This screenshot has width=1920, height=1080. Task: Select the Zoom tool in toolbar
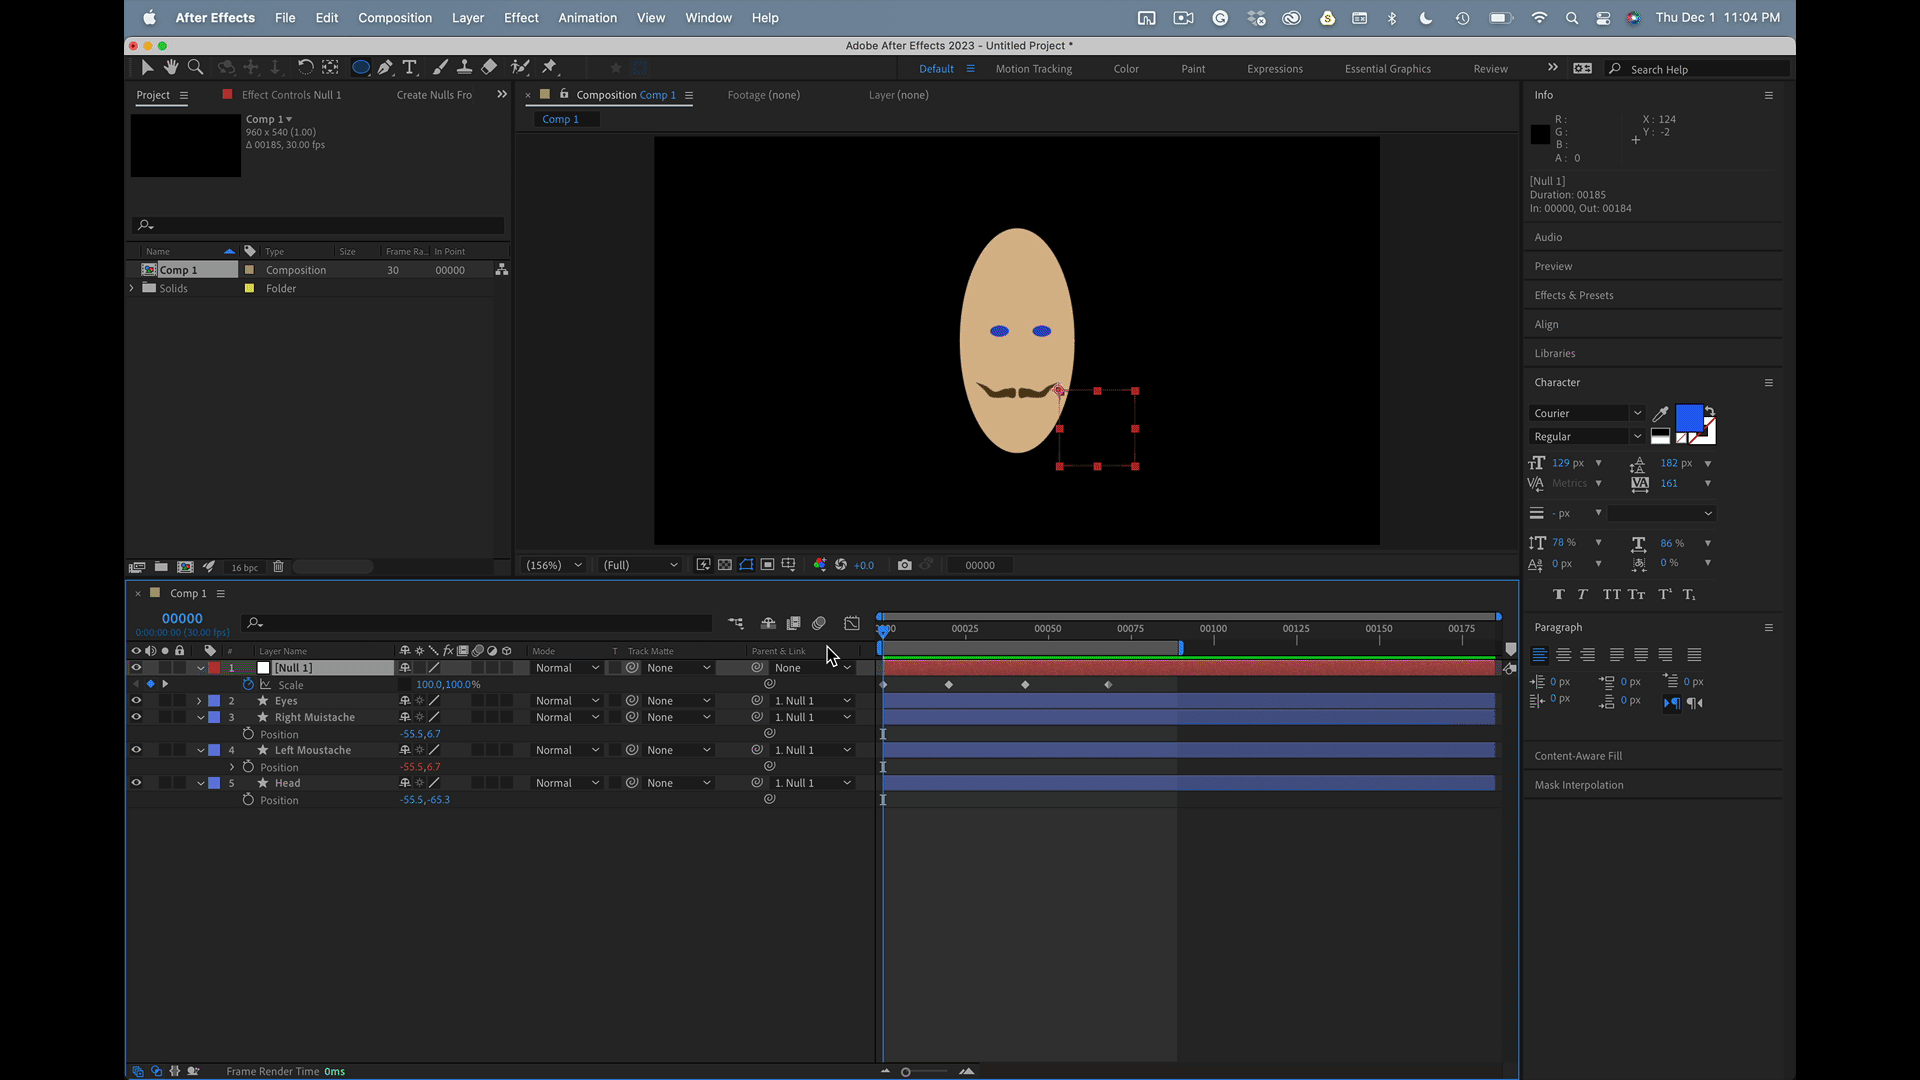(x=196, y=67)
